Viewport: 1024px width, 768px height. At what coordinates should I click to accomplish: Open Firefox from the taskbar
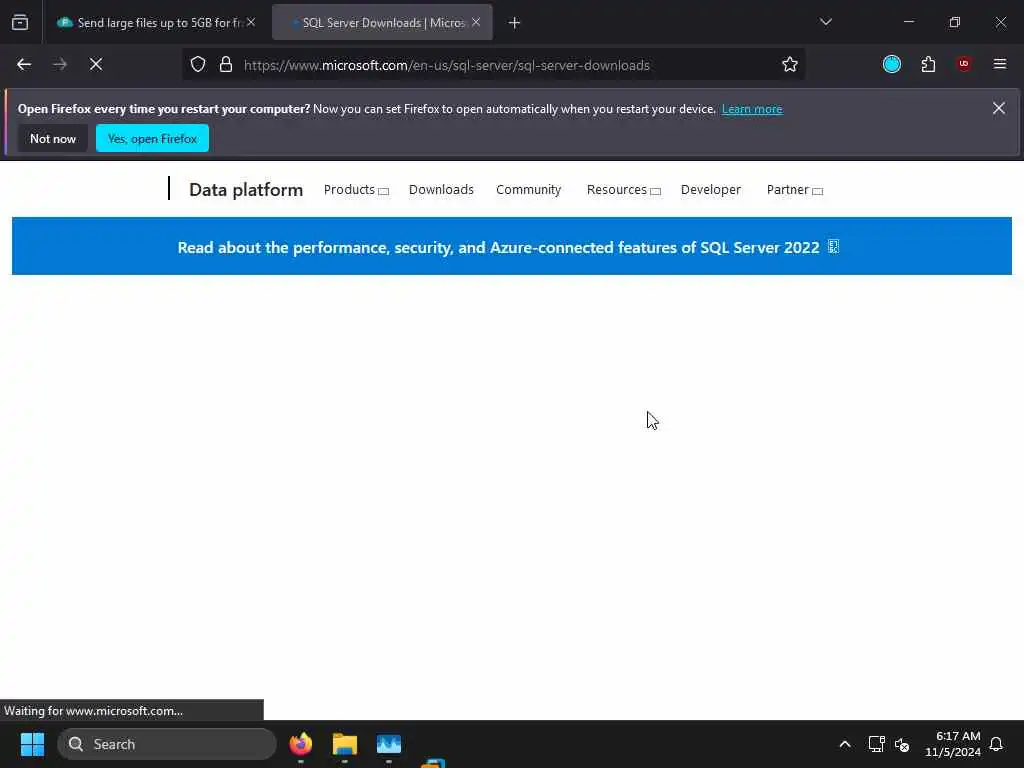tap(301, 744)
